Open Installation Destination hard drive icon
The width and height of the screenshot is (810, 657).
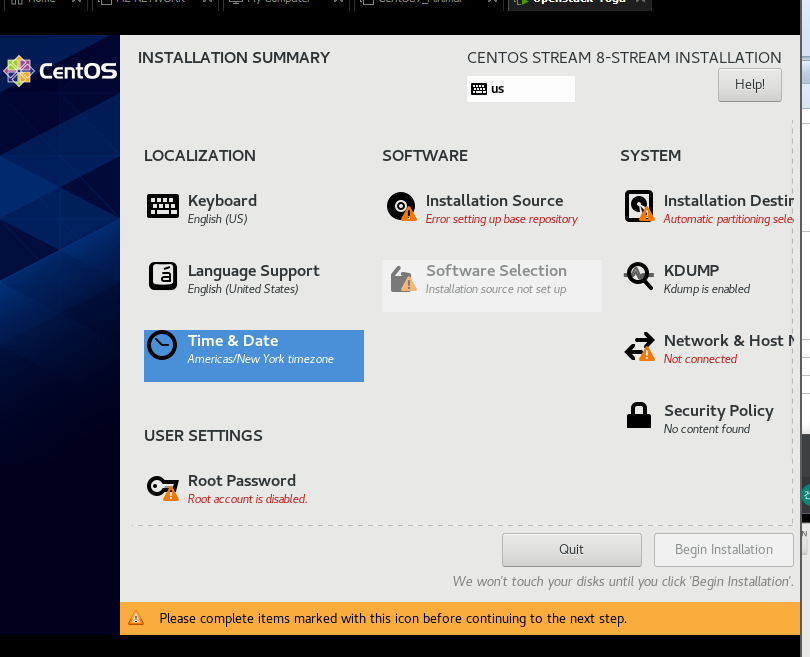point(640,206)
